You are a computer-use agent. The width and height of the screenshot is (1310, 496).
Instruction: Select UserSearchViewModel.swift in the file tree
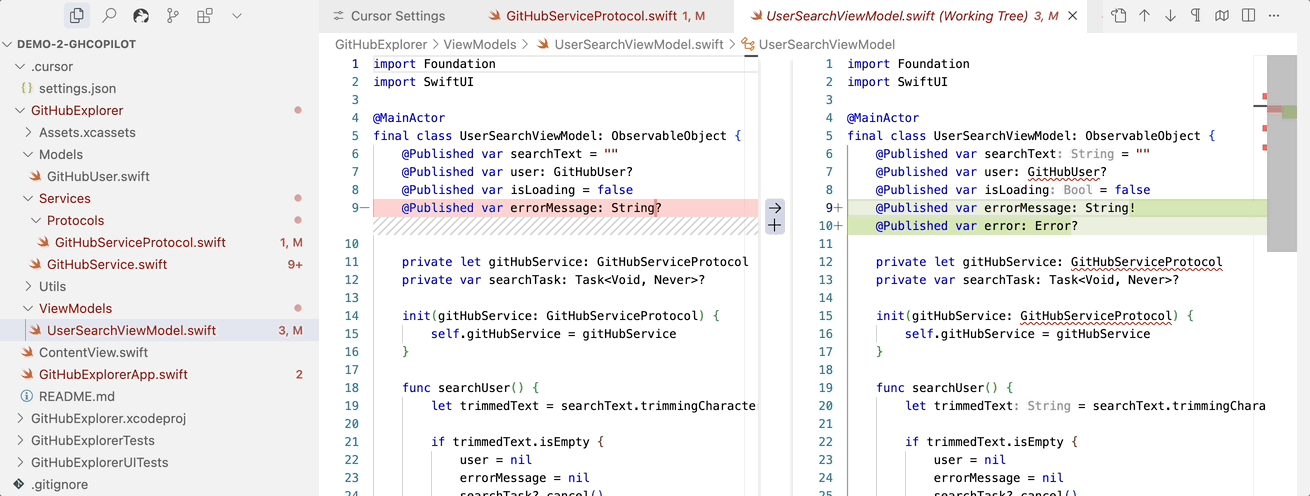point(160,330)
